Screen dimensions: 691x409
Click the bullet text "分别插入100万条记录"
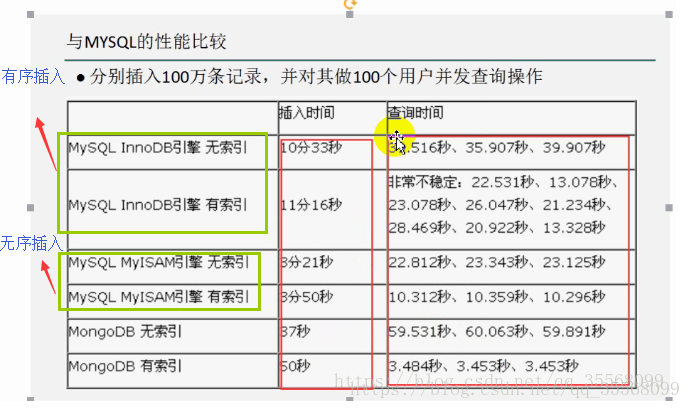pyautogui.click(x=176, y=77)
